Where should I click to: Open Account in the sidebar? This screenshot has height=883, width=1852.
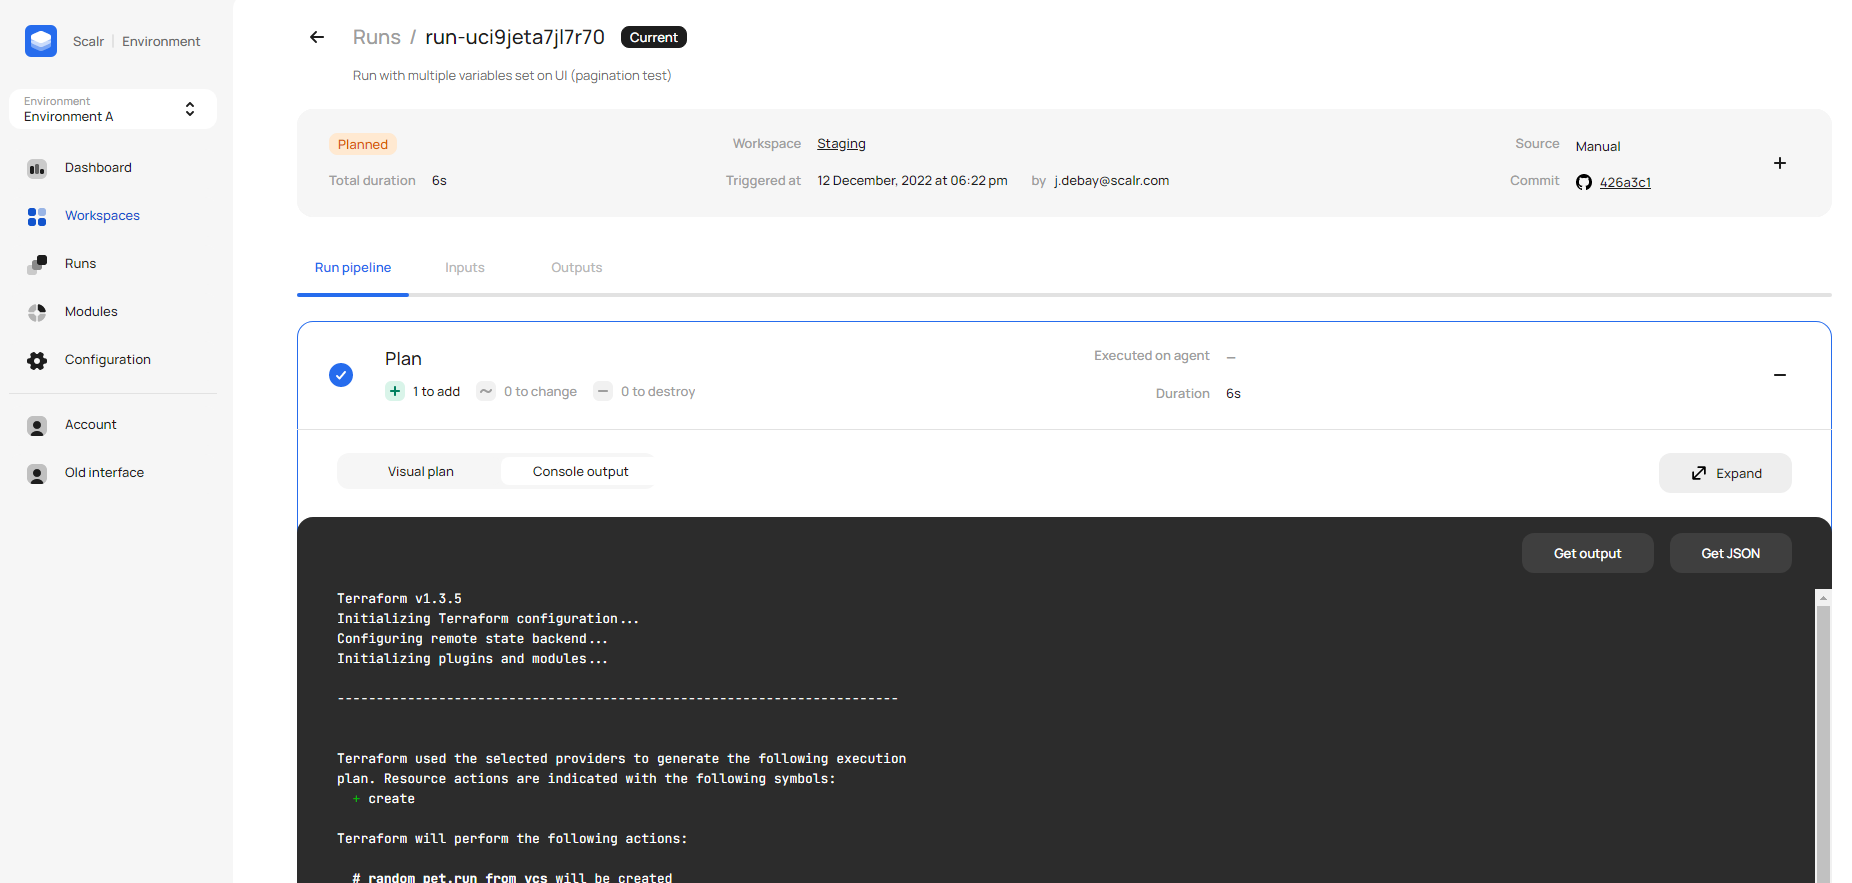pyautogui.click(x=91, y=424)
